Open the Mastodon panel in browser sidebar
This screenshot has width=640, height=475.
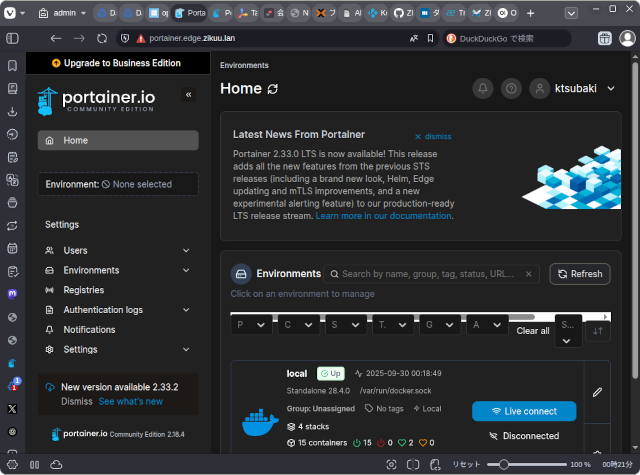tap(12, 295)
